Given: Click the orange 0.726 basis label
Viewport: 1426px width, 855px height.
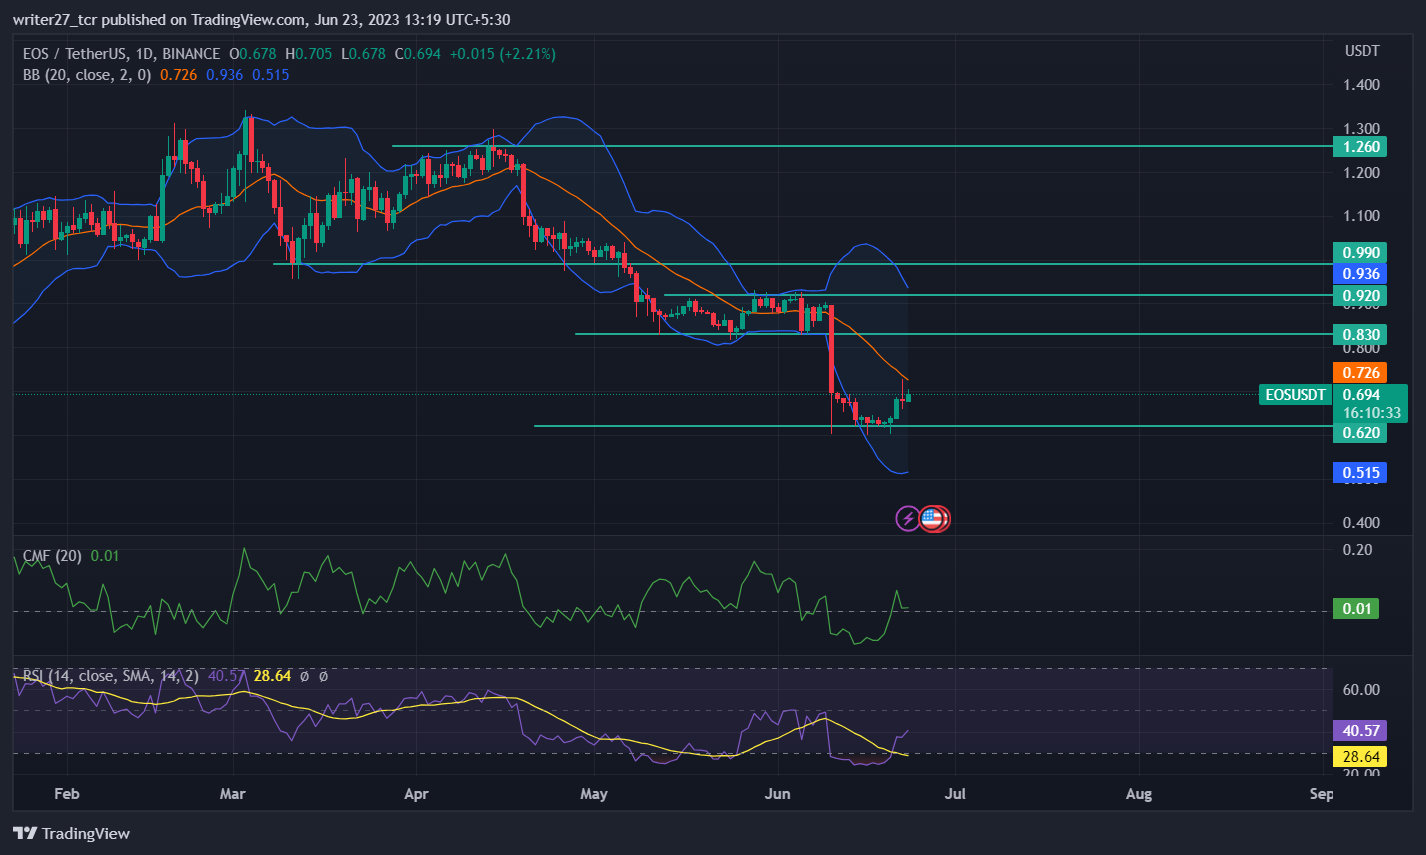Looking at the screenshot, I should (x=1360, y=373).
